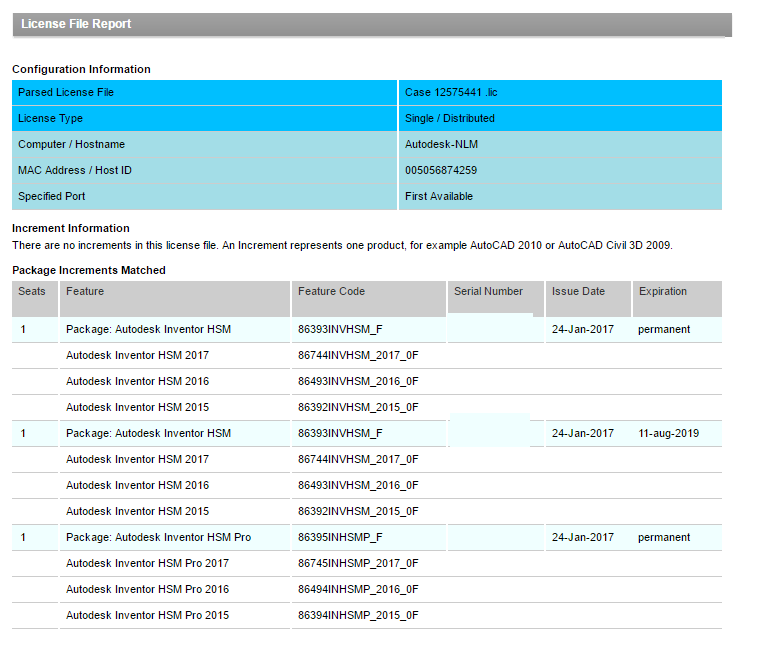The height and width of the screenshot is (664, 764).
Task: Select the Single / Distributed value
Action: point(449,118)
